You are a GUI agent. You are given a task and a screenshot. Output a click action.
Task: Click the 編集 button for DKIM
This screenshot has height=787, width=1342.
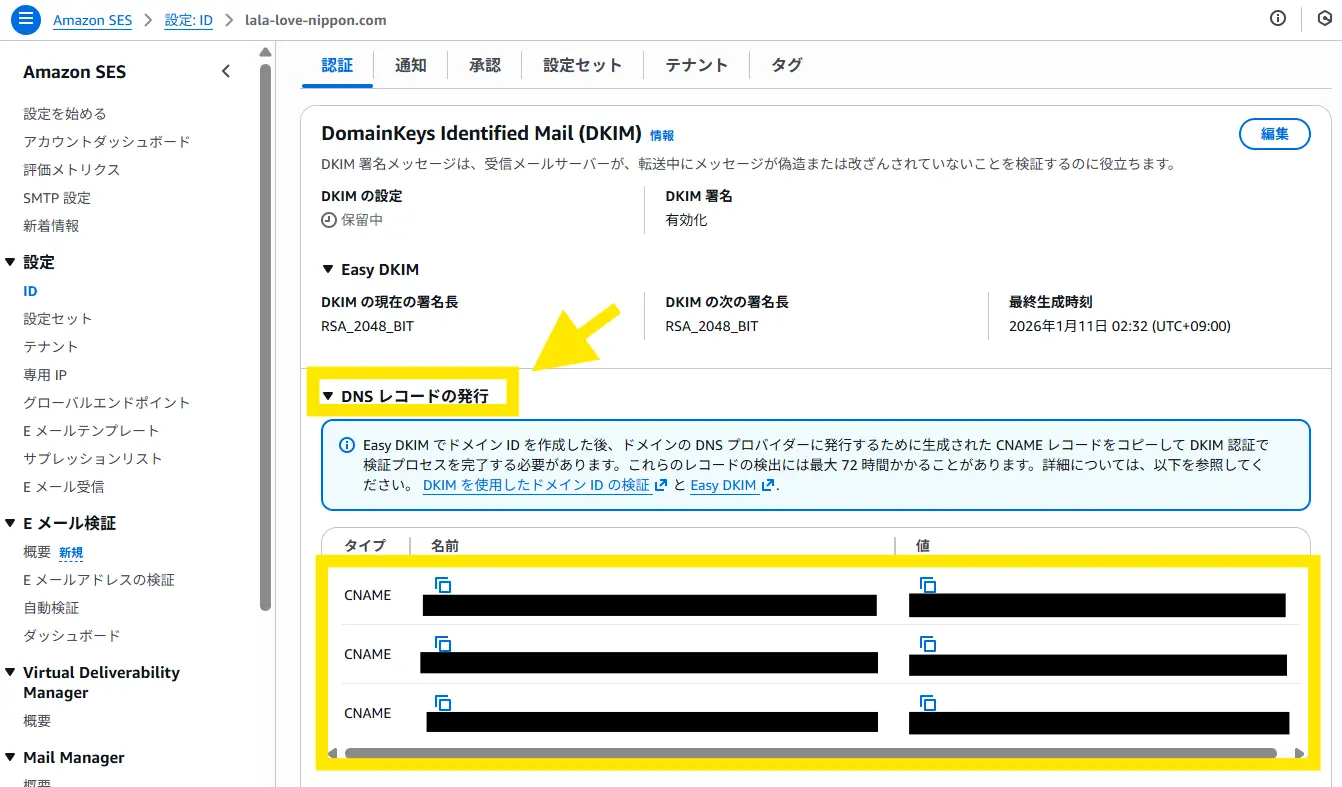click(x=1274, y=134)
